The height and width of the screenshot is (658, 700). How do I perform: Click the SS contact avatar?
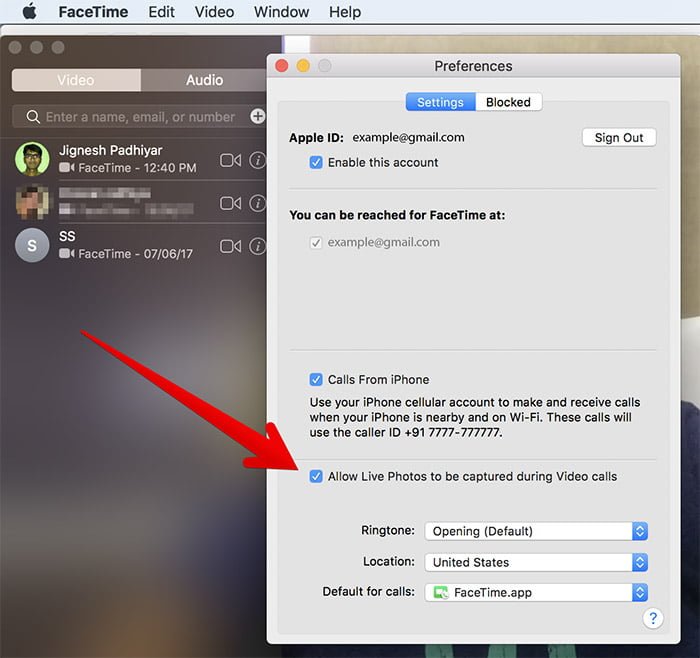pyautogui.click(x=32, y=245)
